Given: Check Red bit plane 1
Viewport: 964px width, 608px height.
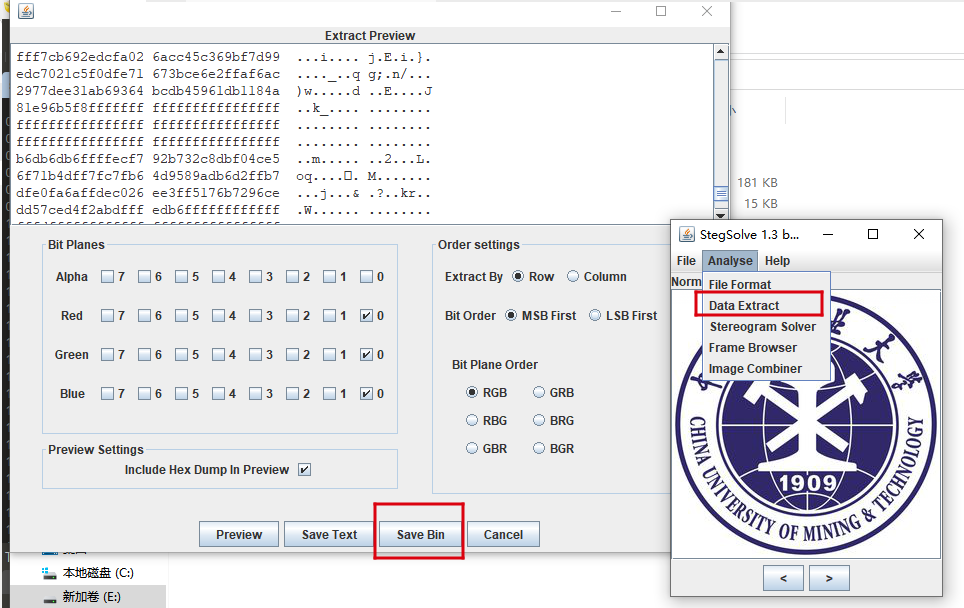Looking at the screenshot, I should [330, 315].
